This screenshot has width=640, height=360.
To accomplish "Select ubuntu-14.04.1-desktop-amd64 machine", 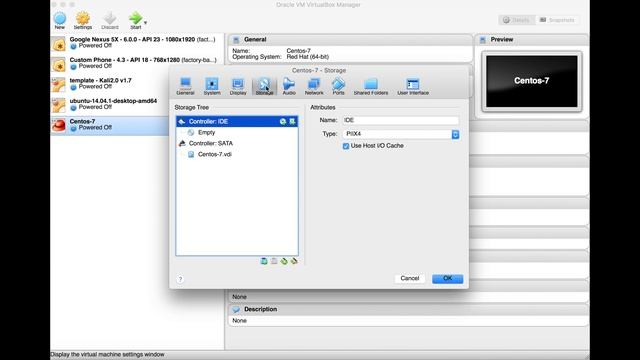I will 137,104.
